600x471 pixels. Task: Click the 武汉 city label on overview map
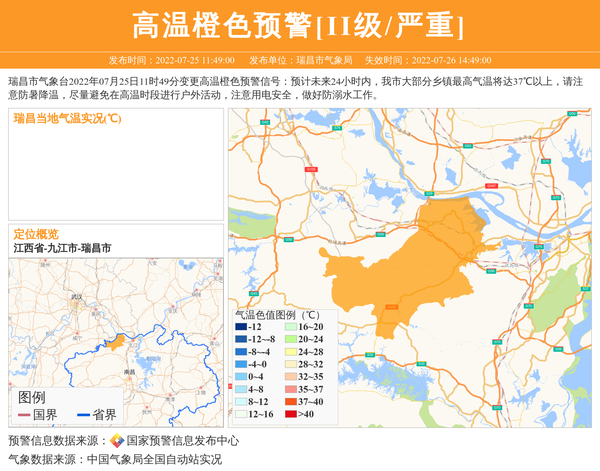pos(77,298)
